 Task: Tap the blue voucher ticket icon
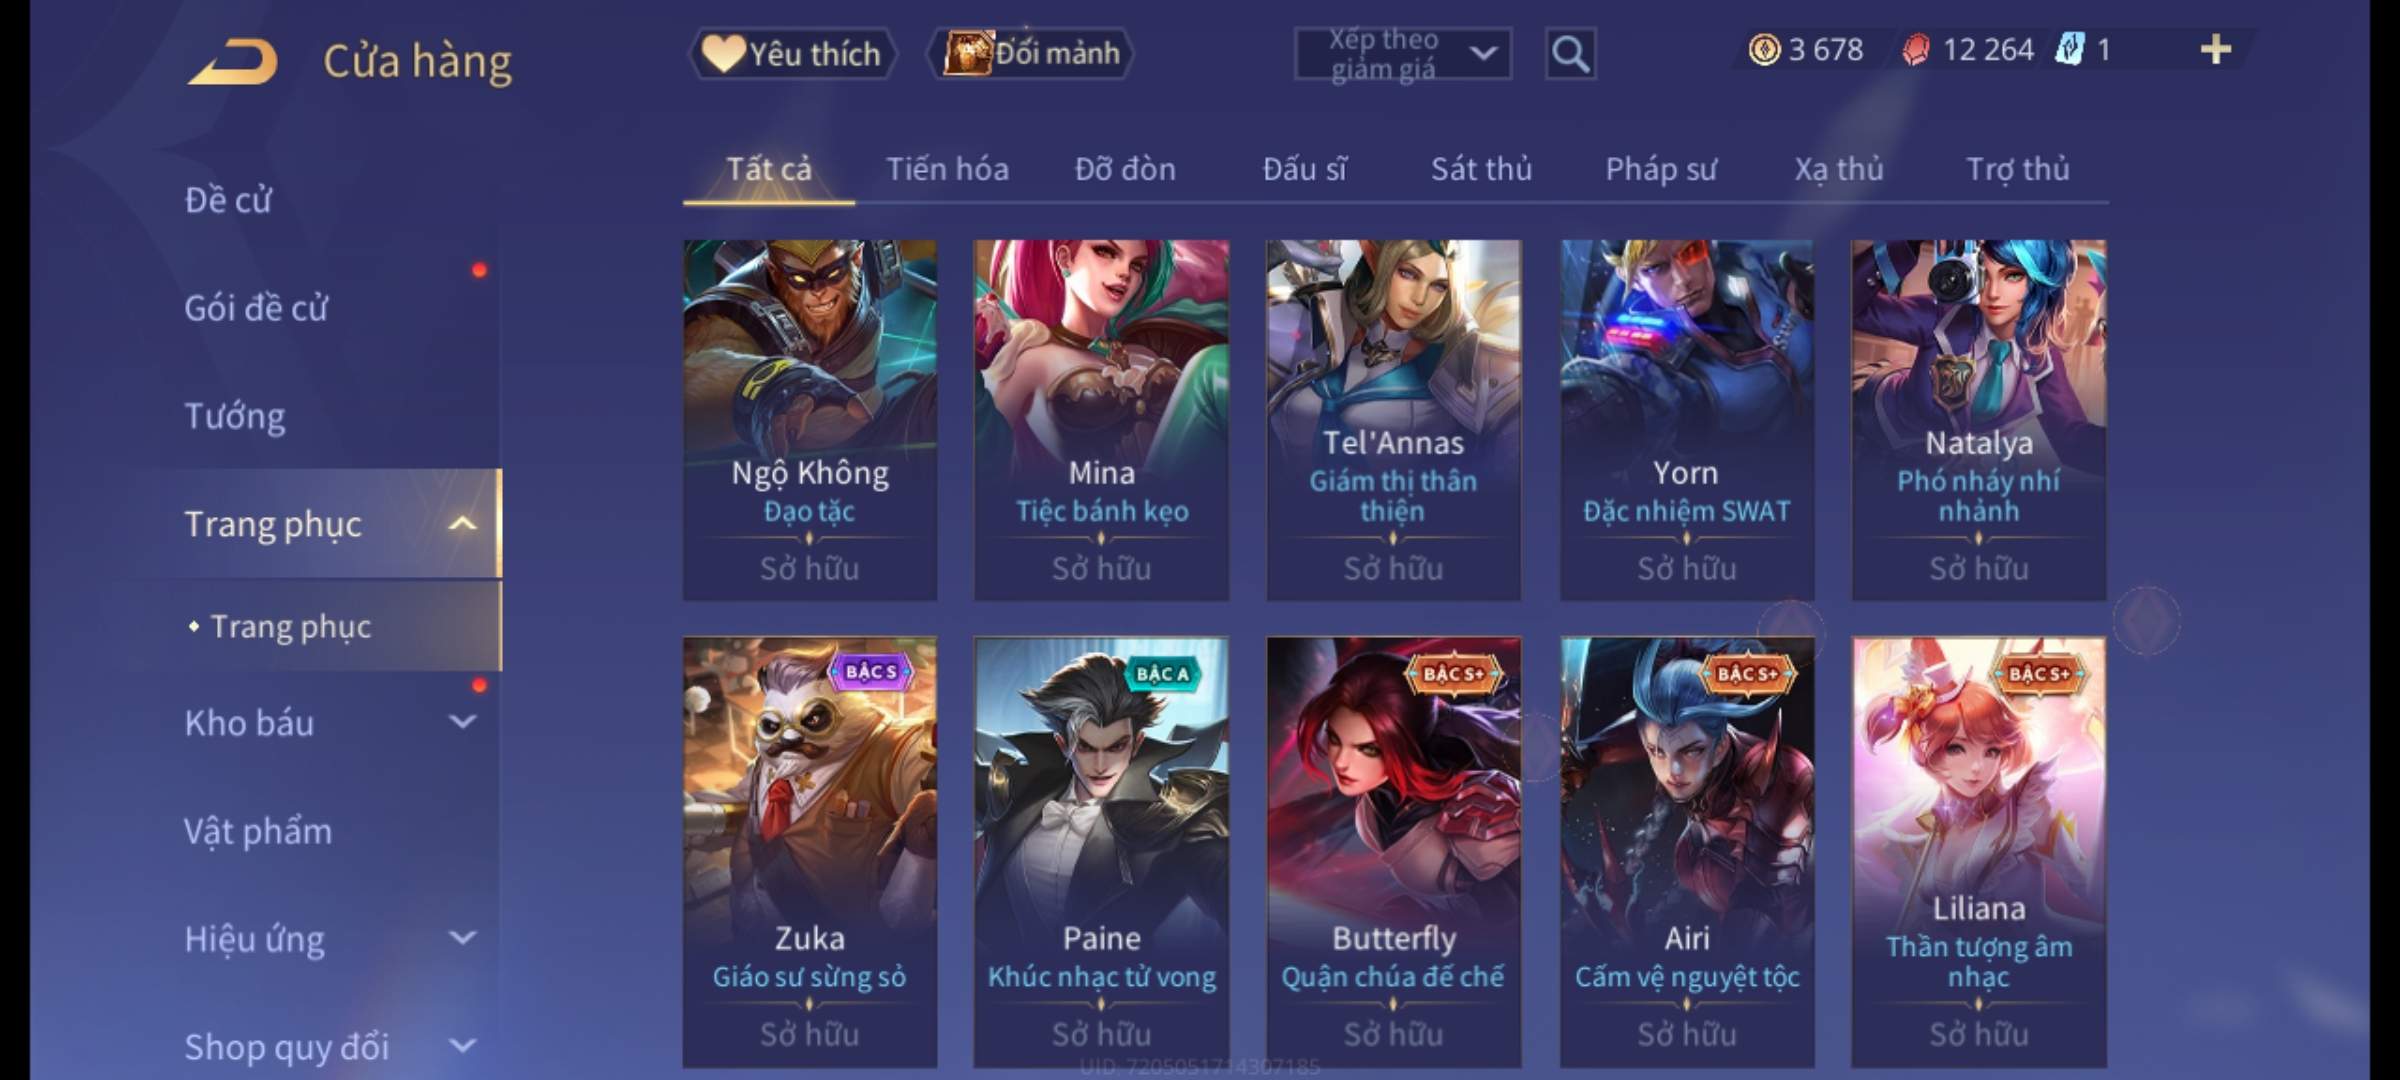tap(2070, 50)
